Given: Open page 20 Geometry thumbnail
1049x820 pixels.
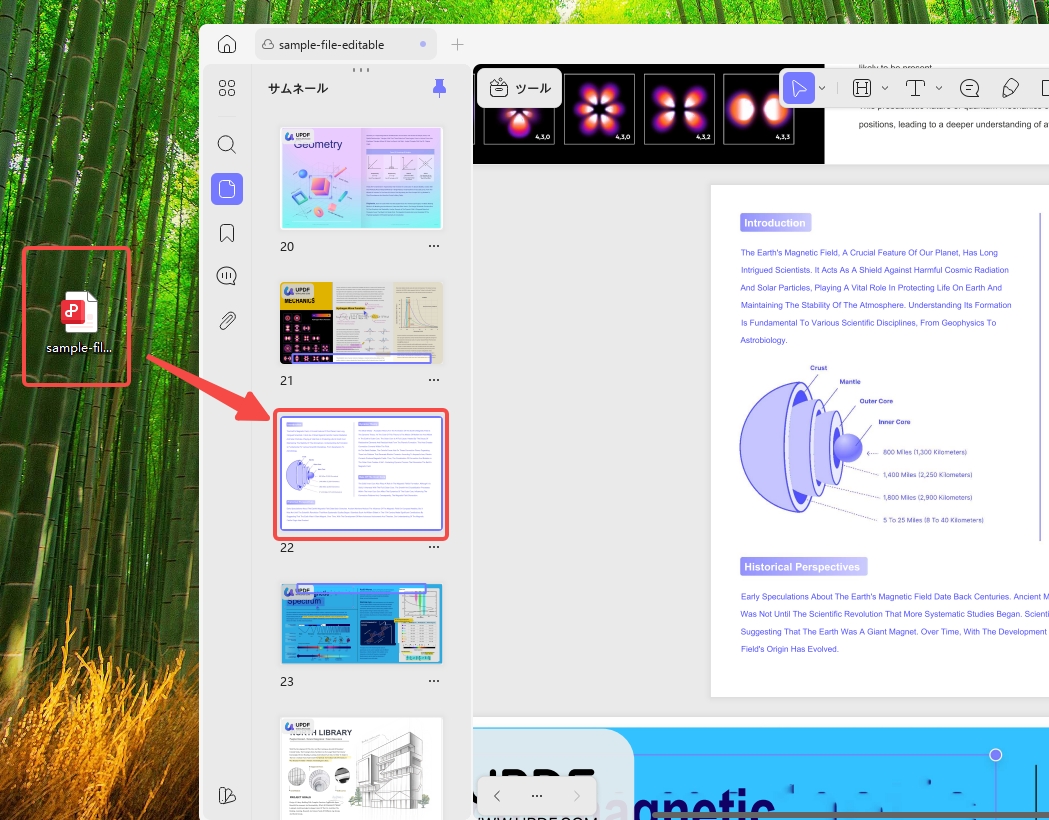Looking at the screenshot, I should 361,179.
